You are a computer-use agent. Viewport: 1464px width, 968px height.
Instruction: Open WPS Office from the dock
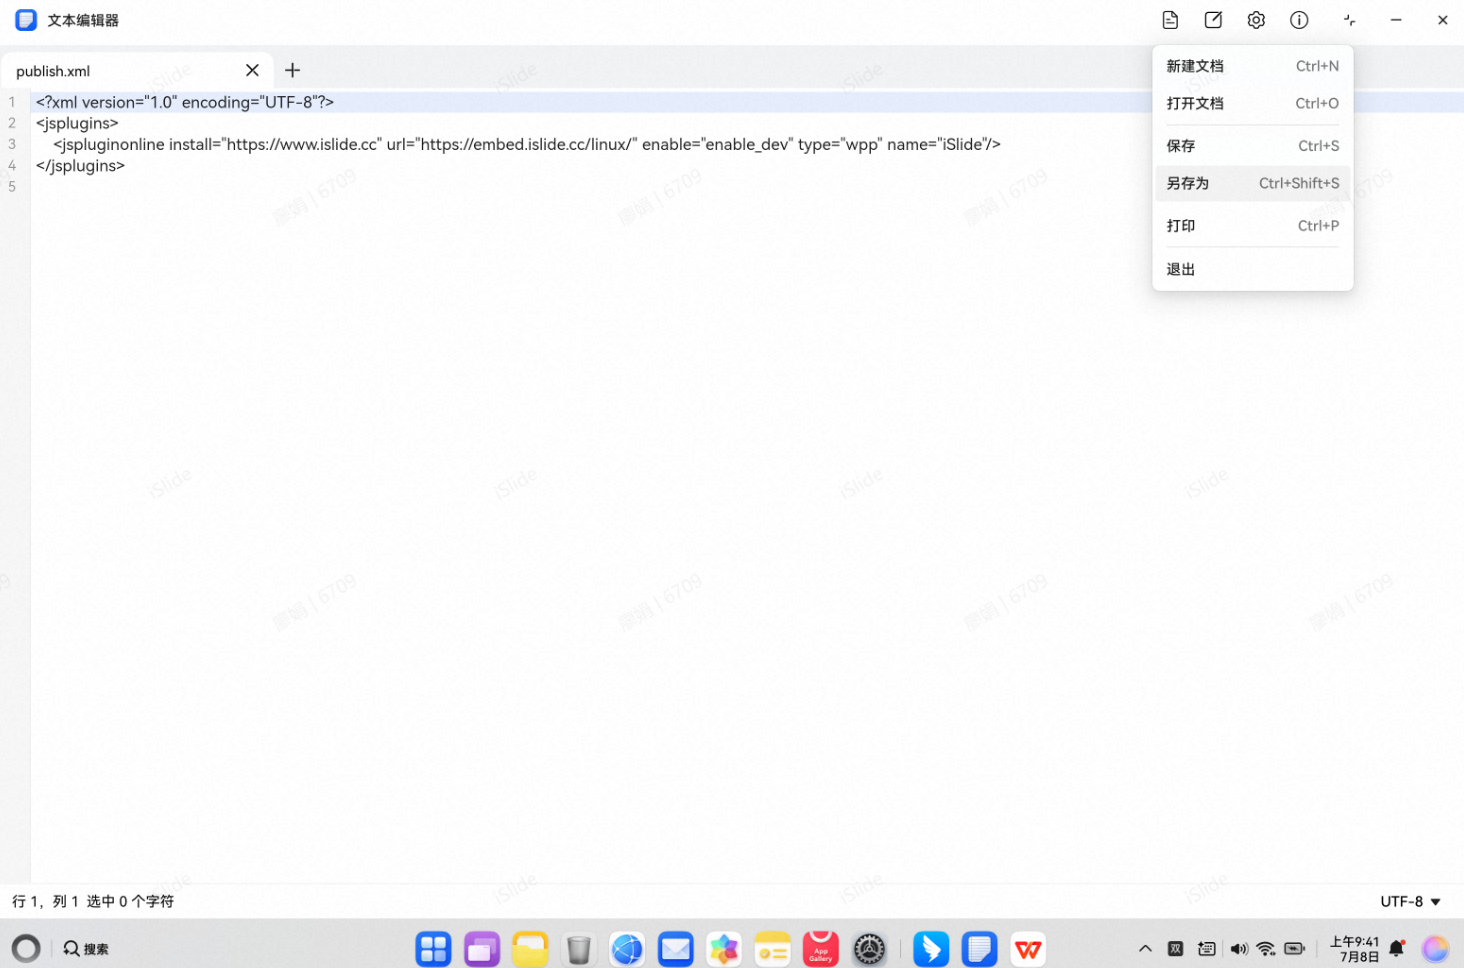click(x=1028, y=949)
